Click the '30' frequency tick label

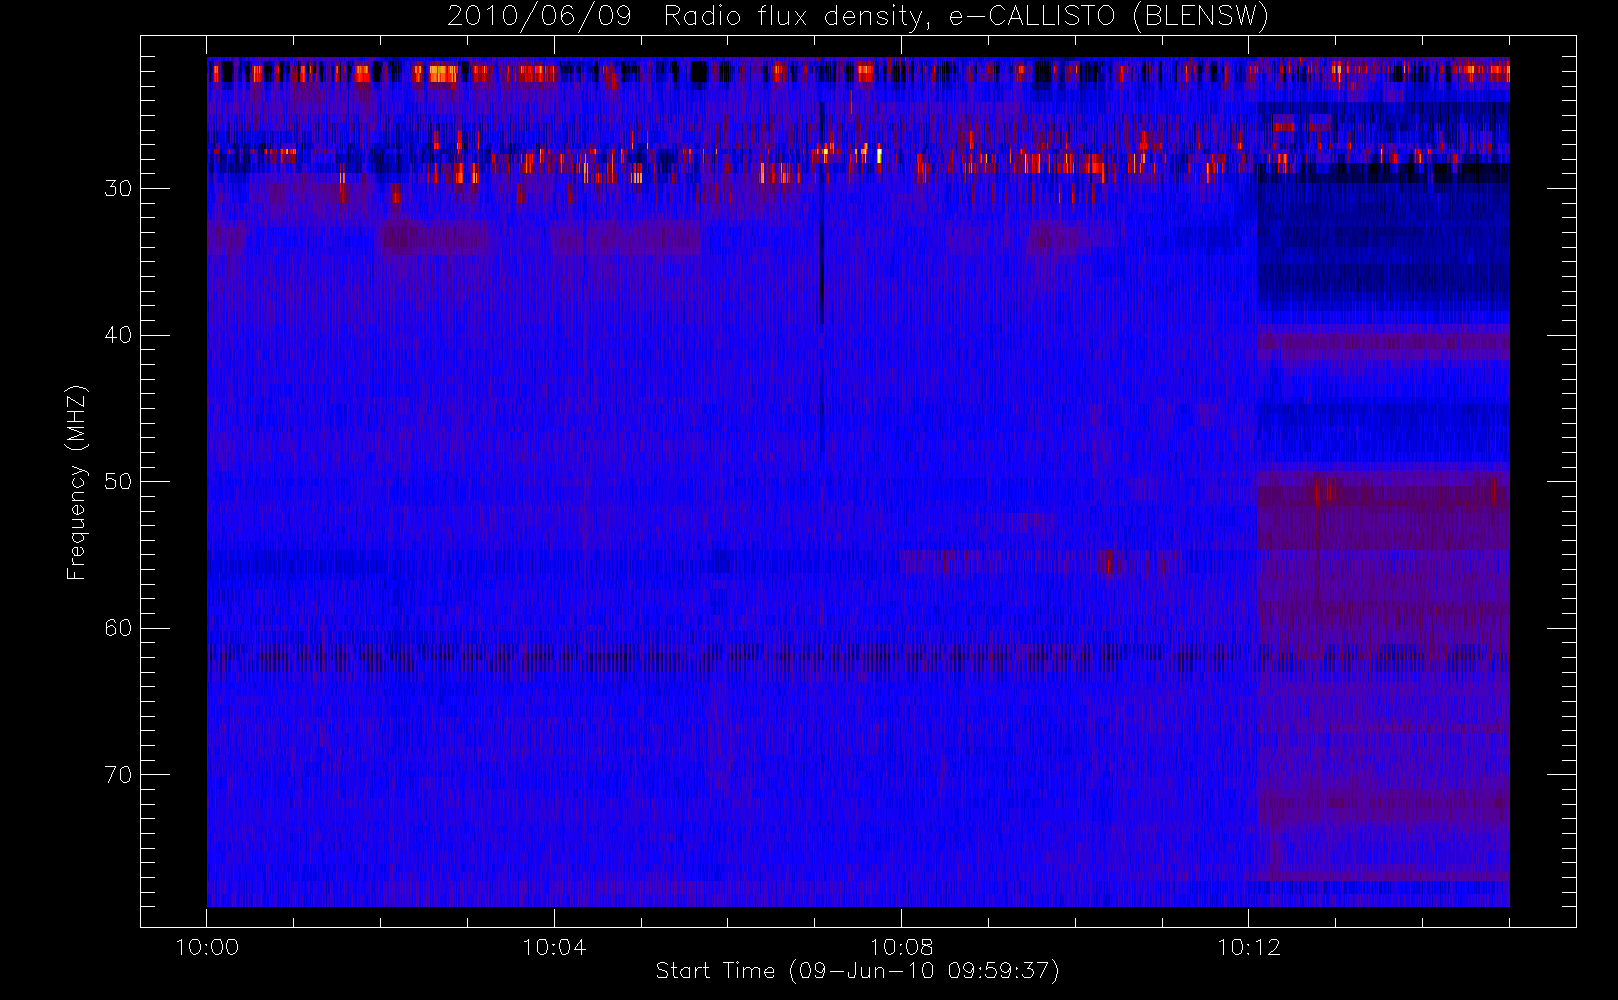click(118, 189)
